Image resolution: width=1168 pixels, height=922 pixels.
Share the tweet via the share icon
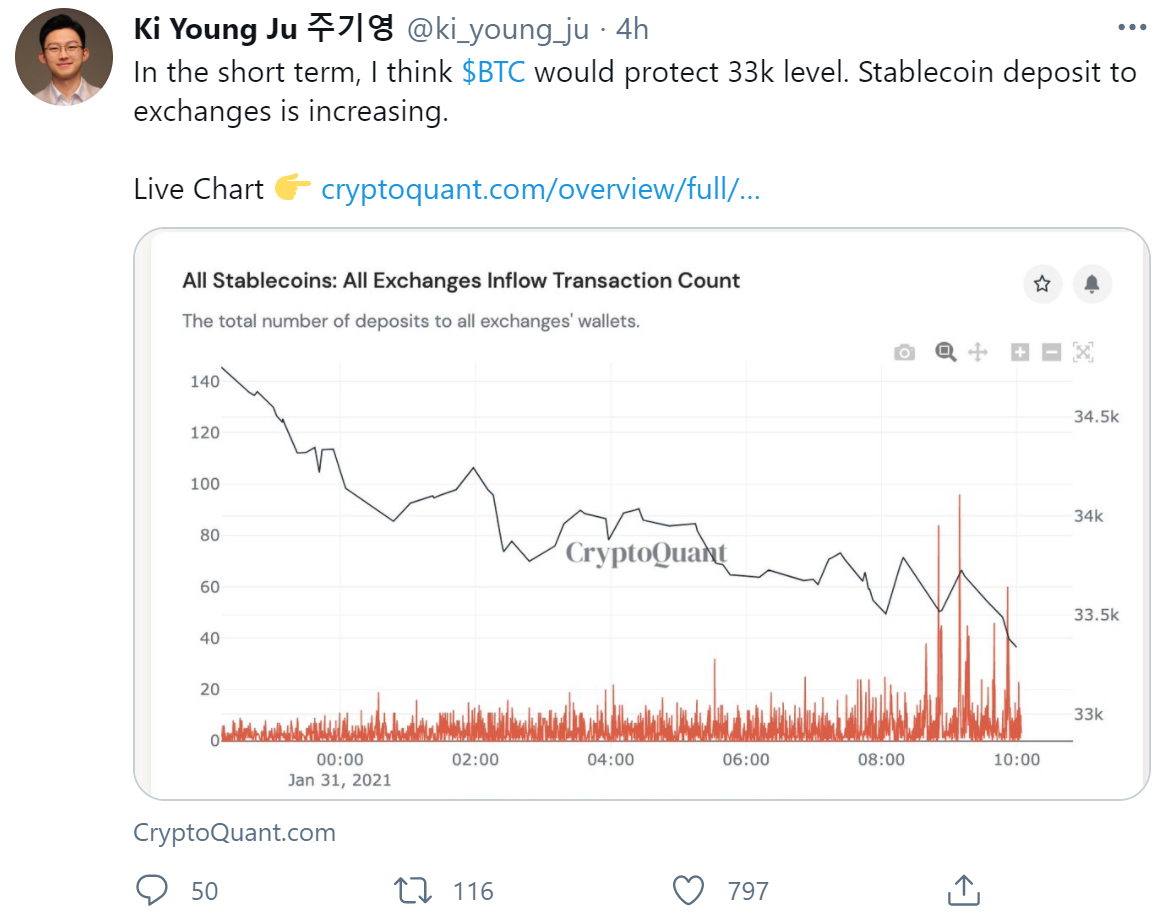[964, 889]
